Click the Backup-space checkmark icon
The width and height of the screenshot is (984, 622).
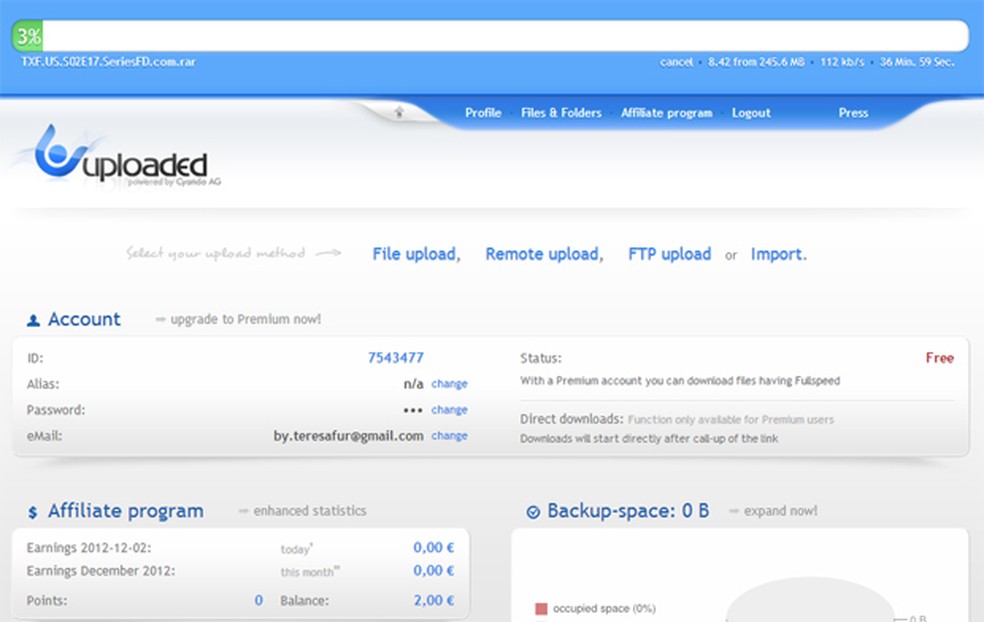[533, 512]
